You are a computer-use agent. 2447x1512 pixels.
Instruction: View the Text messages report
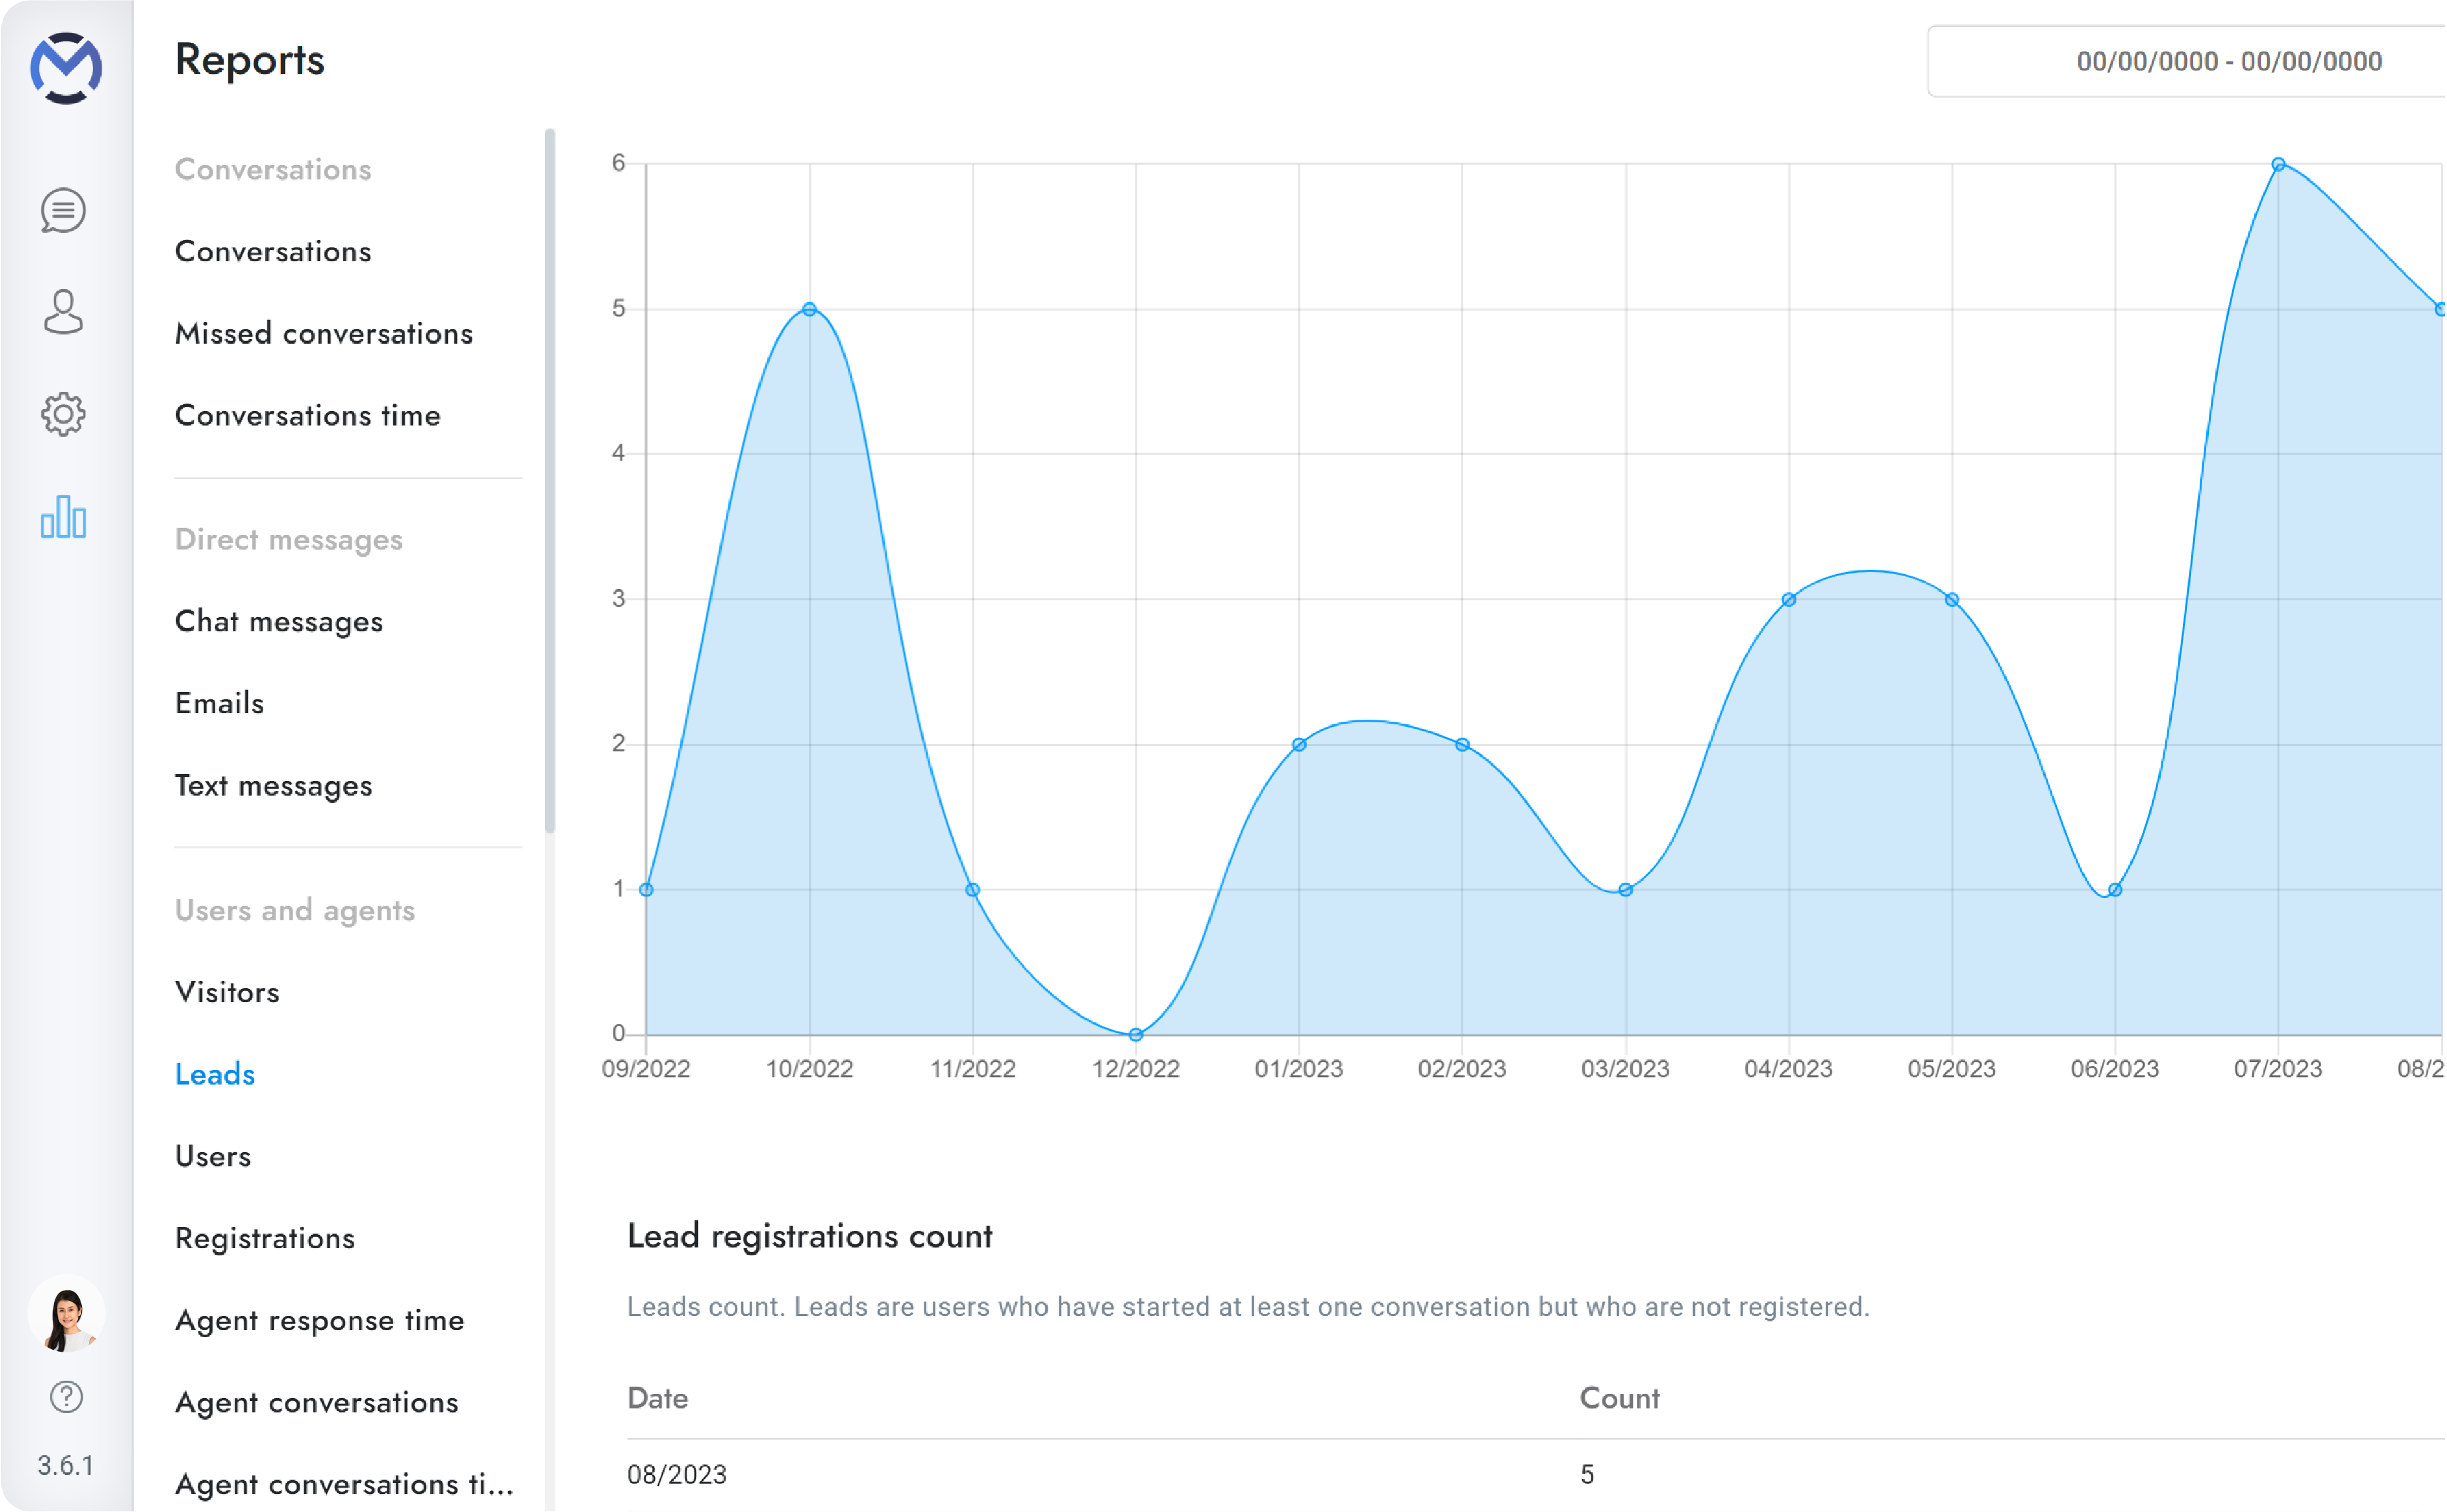(x=274, y=786)
